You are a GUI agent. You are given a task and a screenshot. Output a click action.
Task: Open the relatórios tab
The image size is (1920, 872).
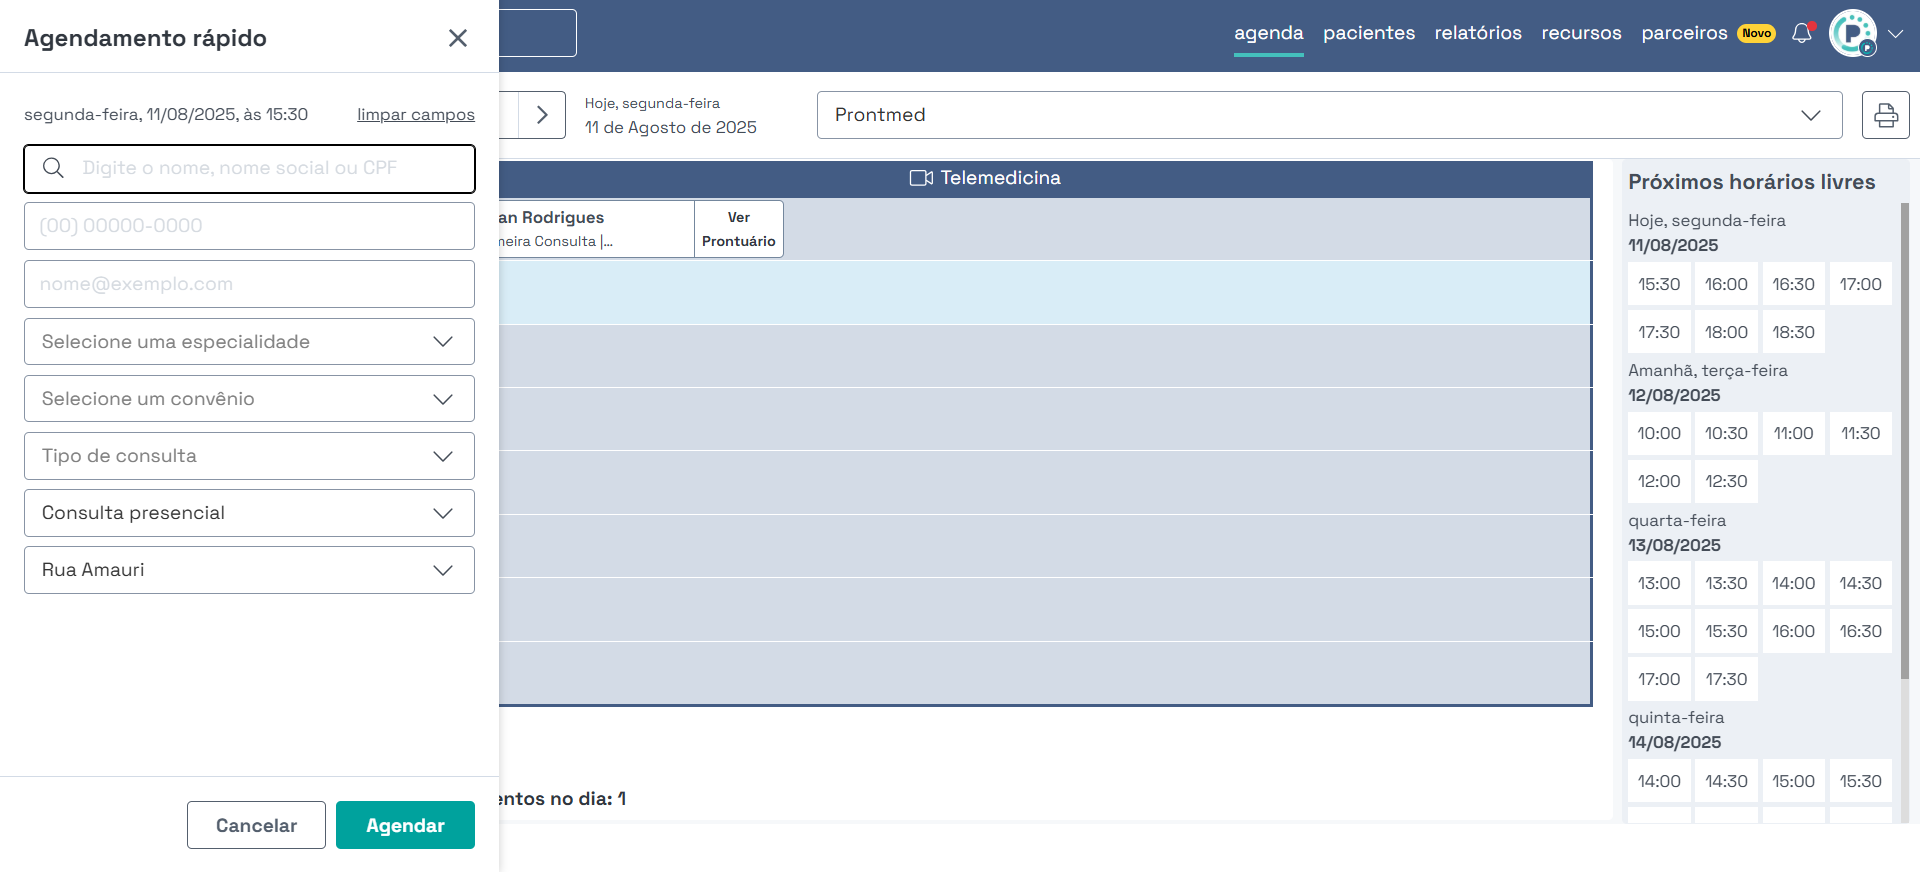tap(1478, 33)
